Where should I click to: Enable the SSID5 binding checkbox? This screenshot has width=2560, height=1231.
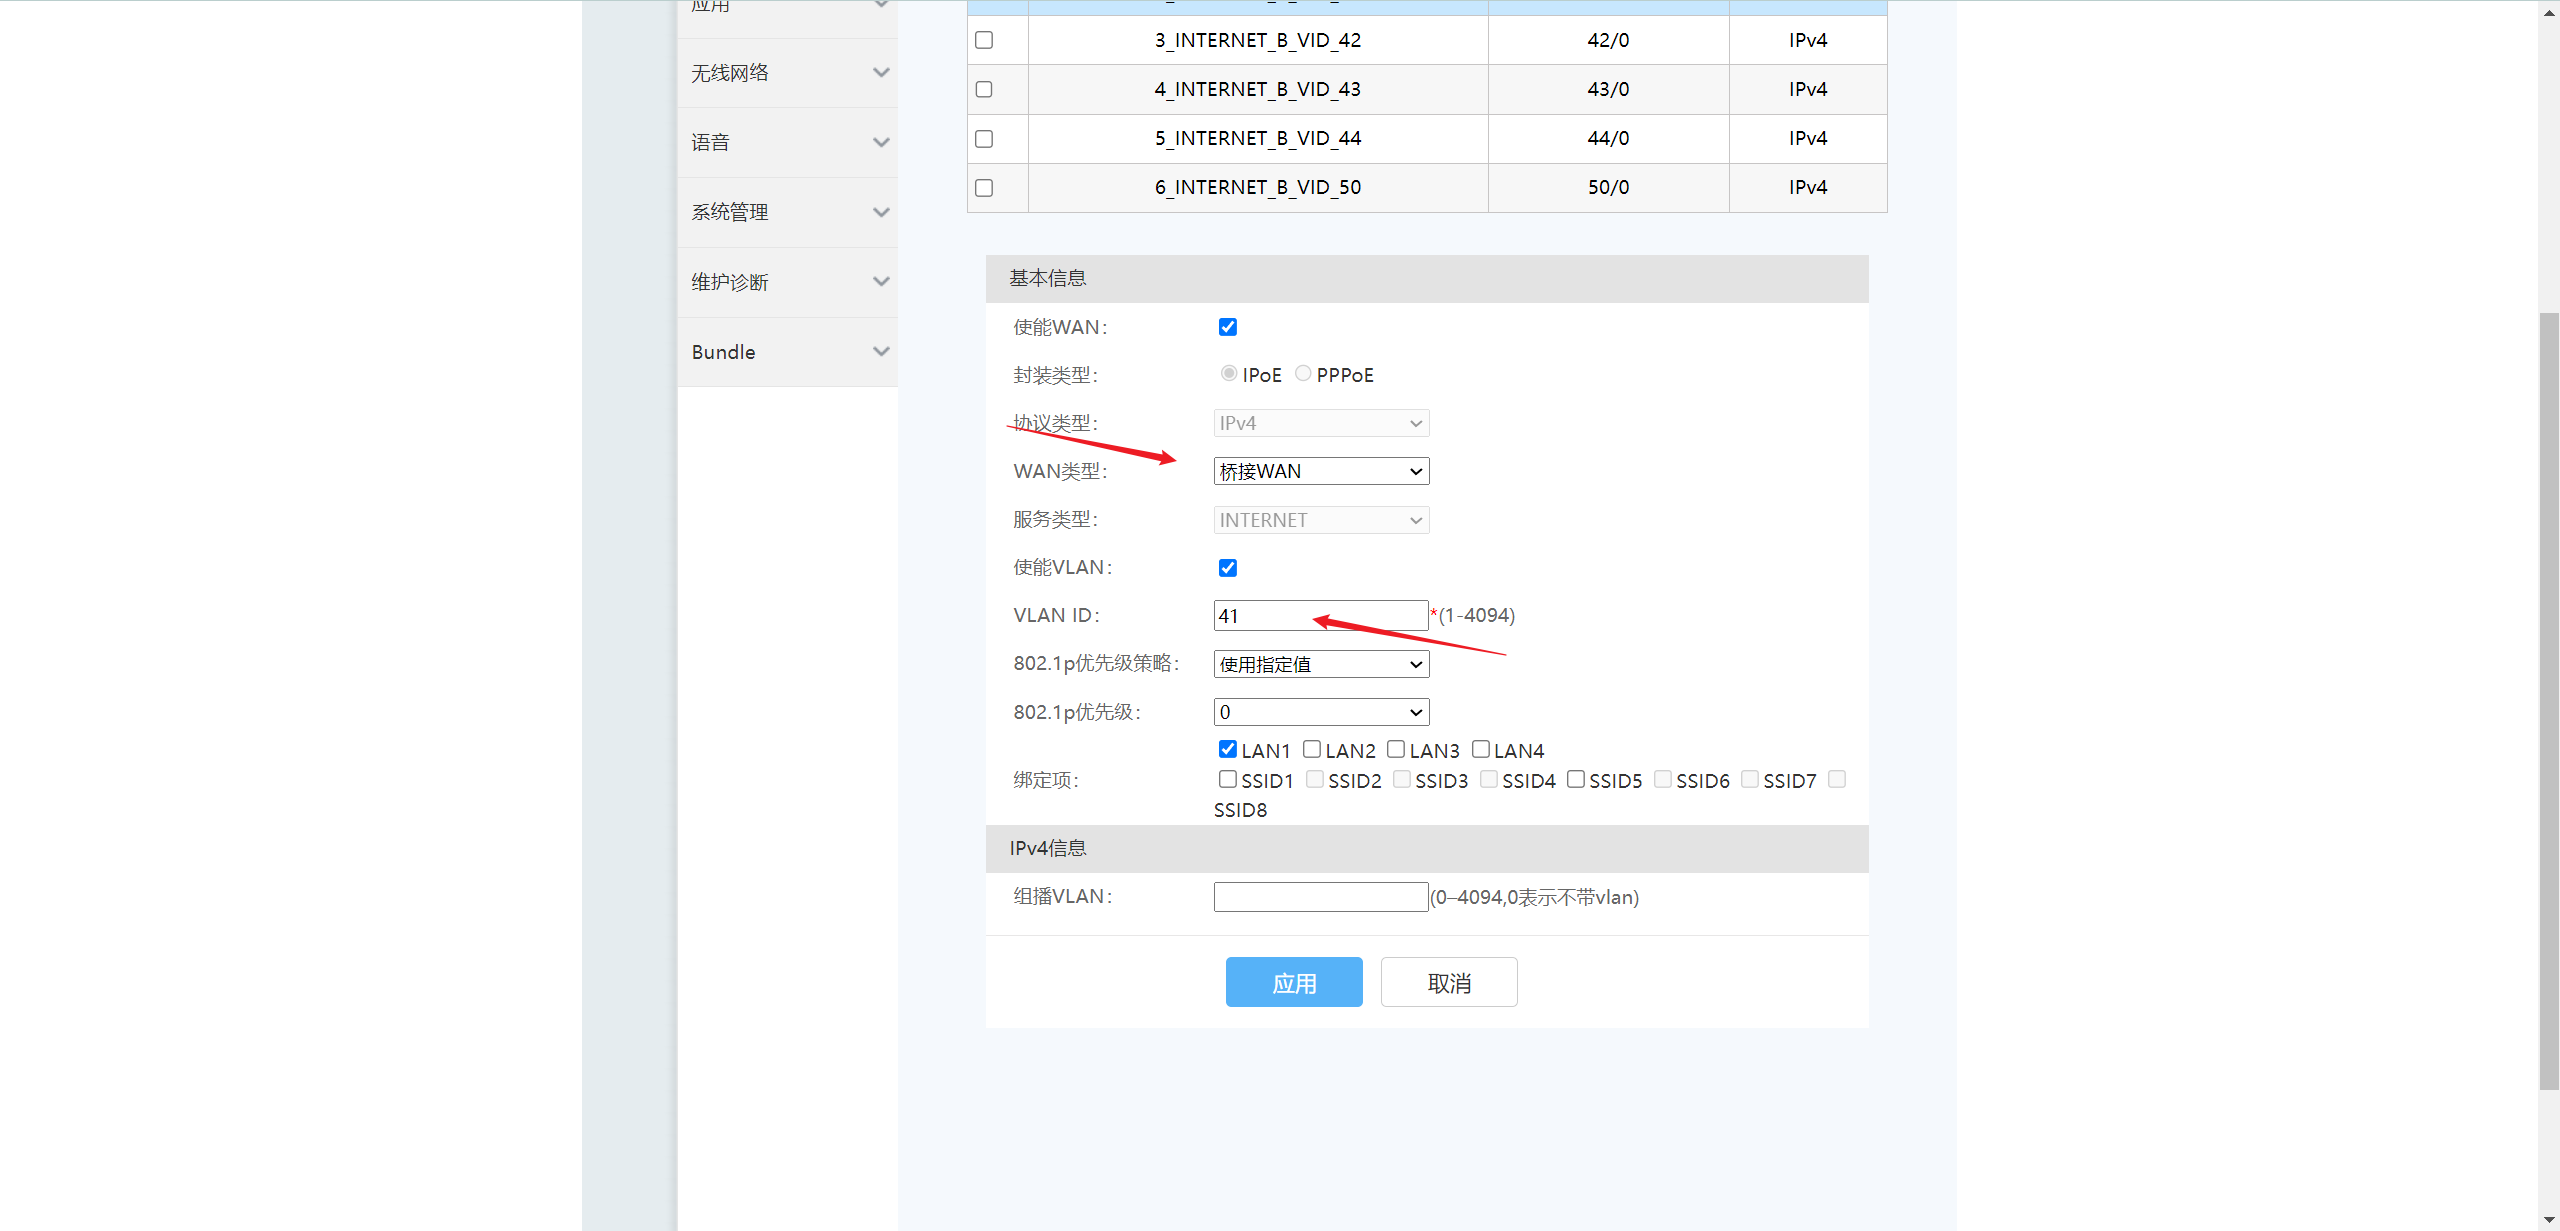1576,779
